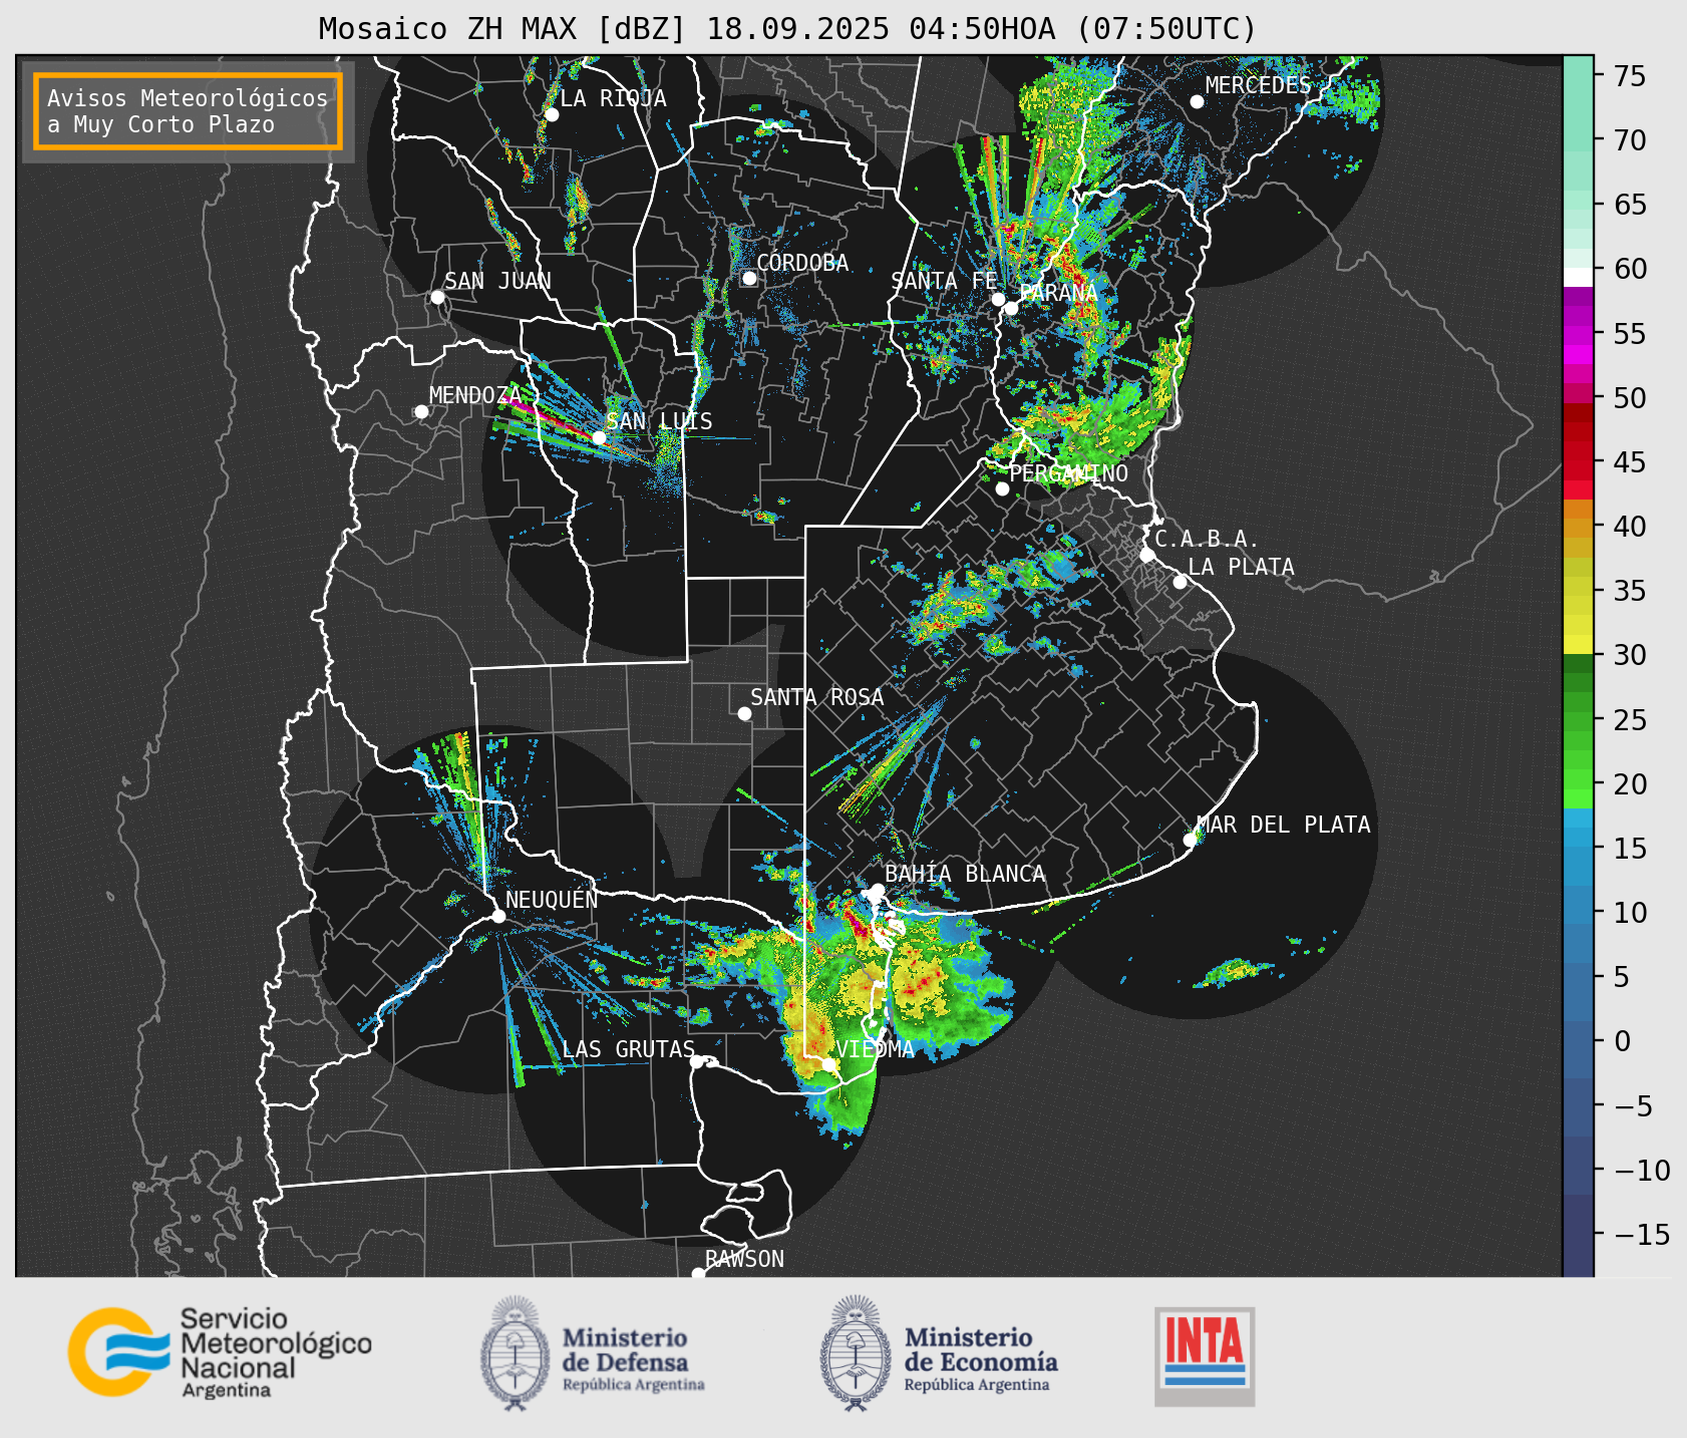Select the Mercedes city marker dot
Viewport: 1687px width, 1438px height.
pyautogui.click(x=1196, y=102)
